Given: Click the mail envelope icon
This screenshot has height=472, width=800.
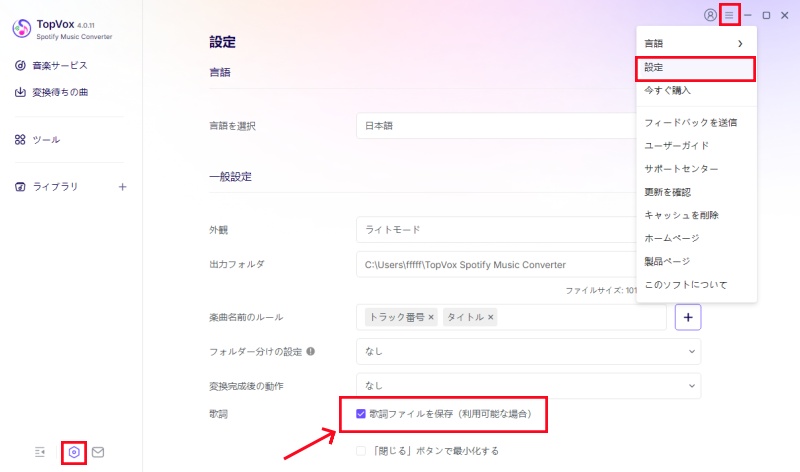Looking at the screenshot, I should click(98, 452).
